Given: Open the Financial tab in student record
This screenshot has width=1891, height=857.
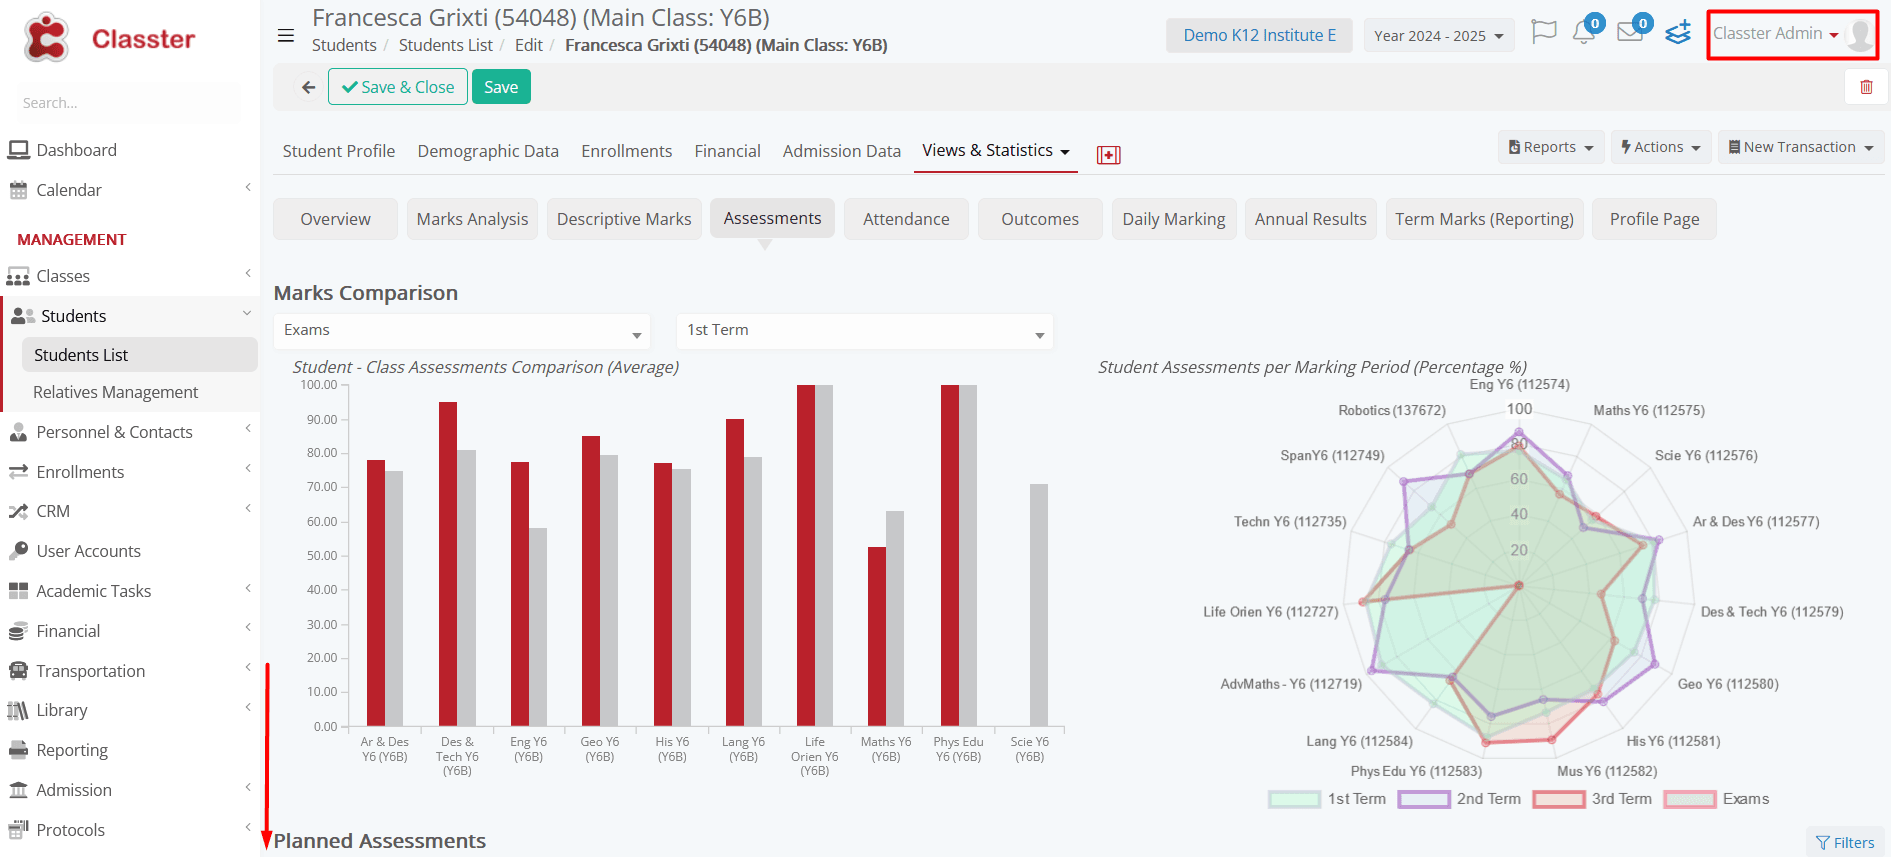Looking at the screenshot, I should (x=728, y=151).
